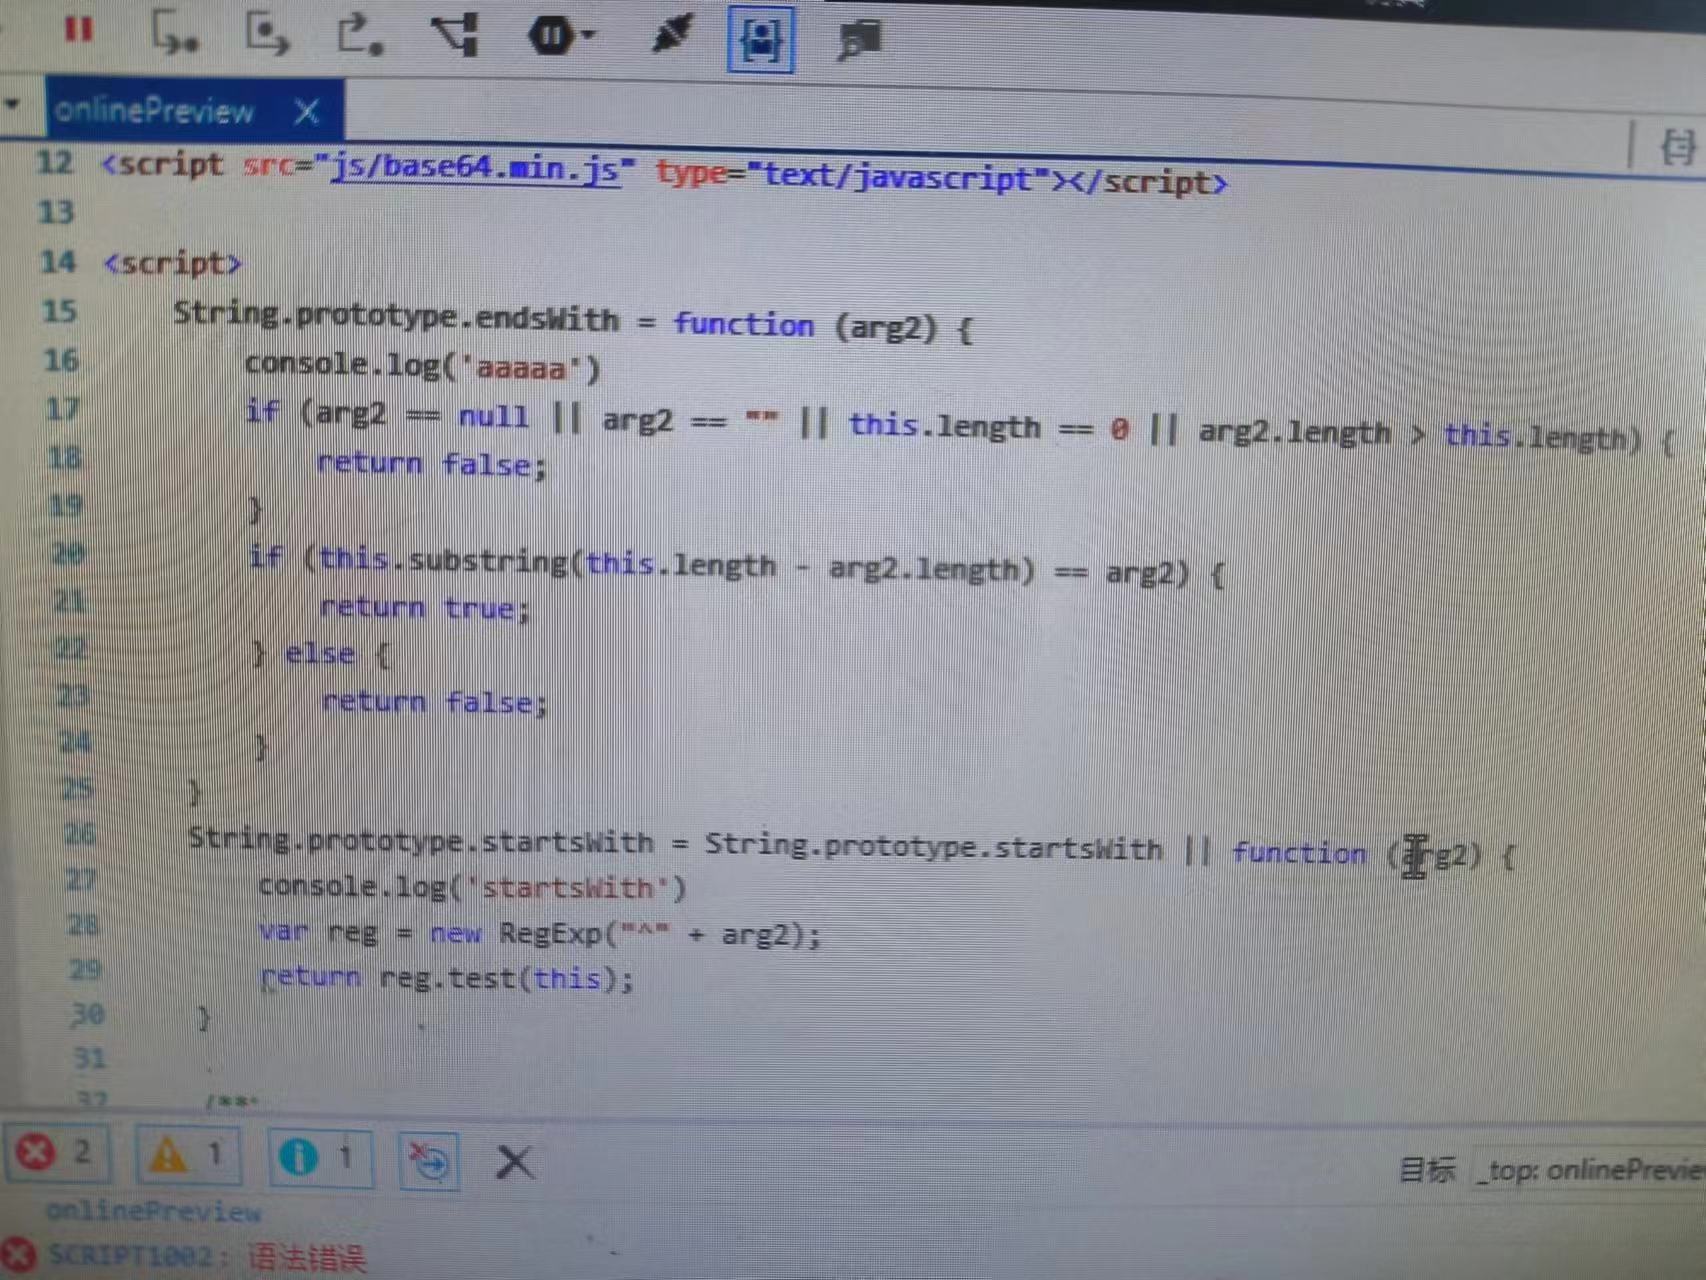
Task: Set breakpoint at line number 16
Action: coord(60,360)
